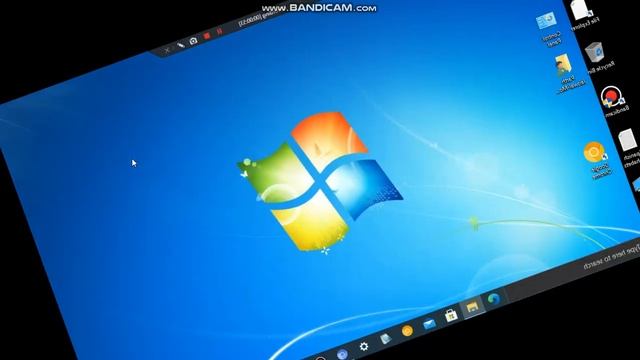Capture a screenshot with Bandicam's camera icon
This screenshot has height=360, width=640.
[x=193, y=40]
